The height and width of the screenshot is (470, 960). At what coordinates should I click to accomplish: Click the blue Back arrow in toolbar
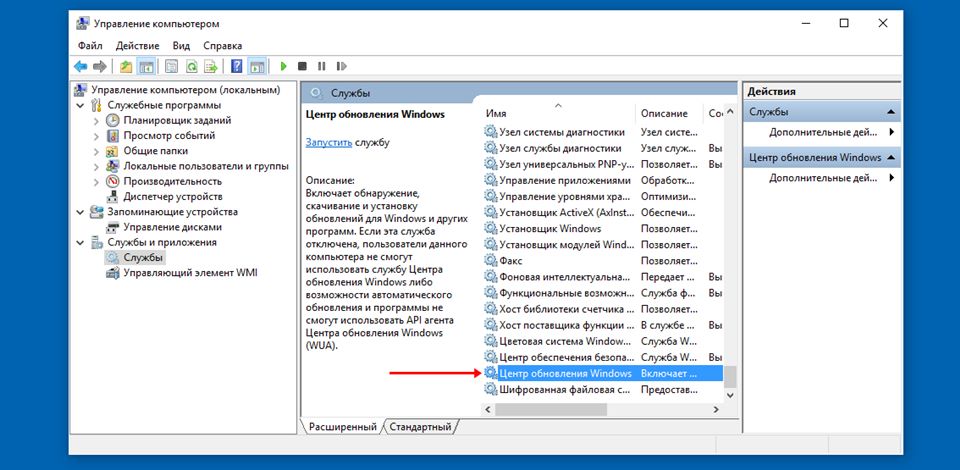click(80, 66)
